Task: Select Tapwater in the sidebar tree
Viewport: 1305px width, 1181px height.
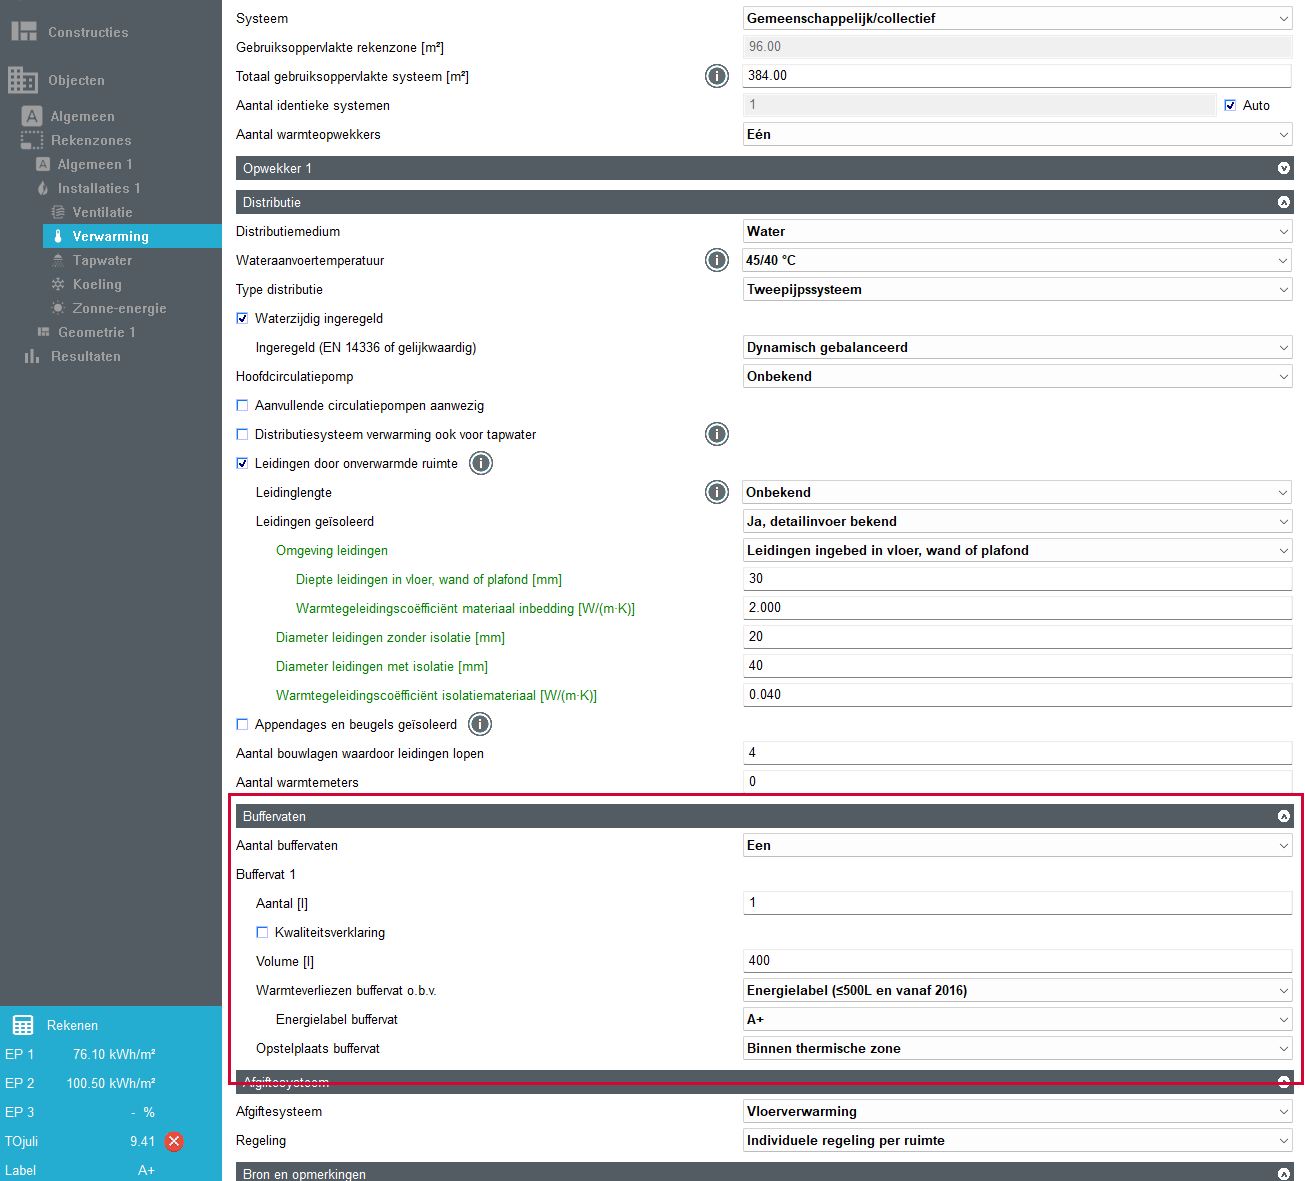Action: [102, 260]
